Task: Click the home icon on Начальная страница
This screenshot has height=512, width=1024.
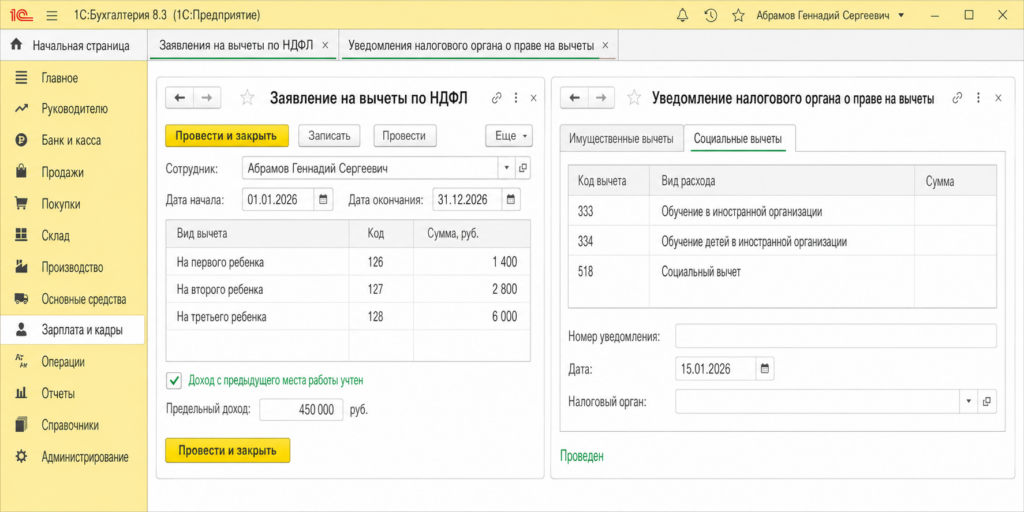Action: click(x=16, y=46)
